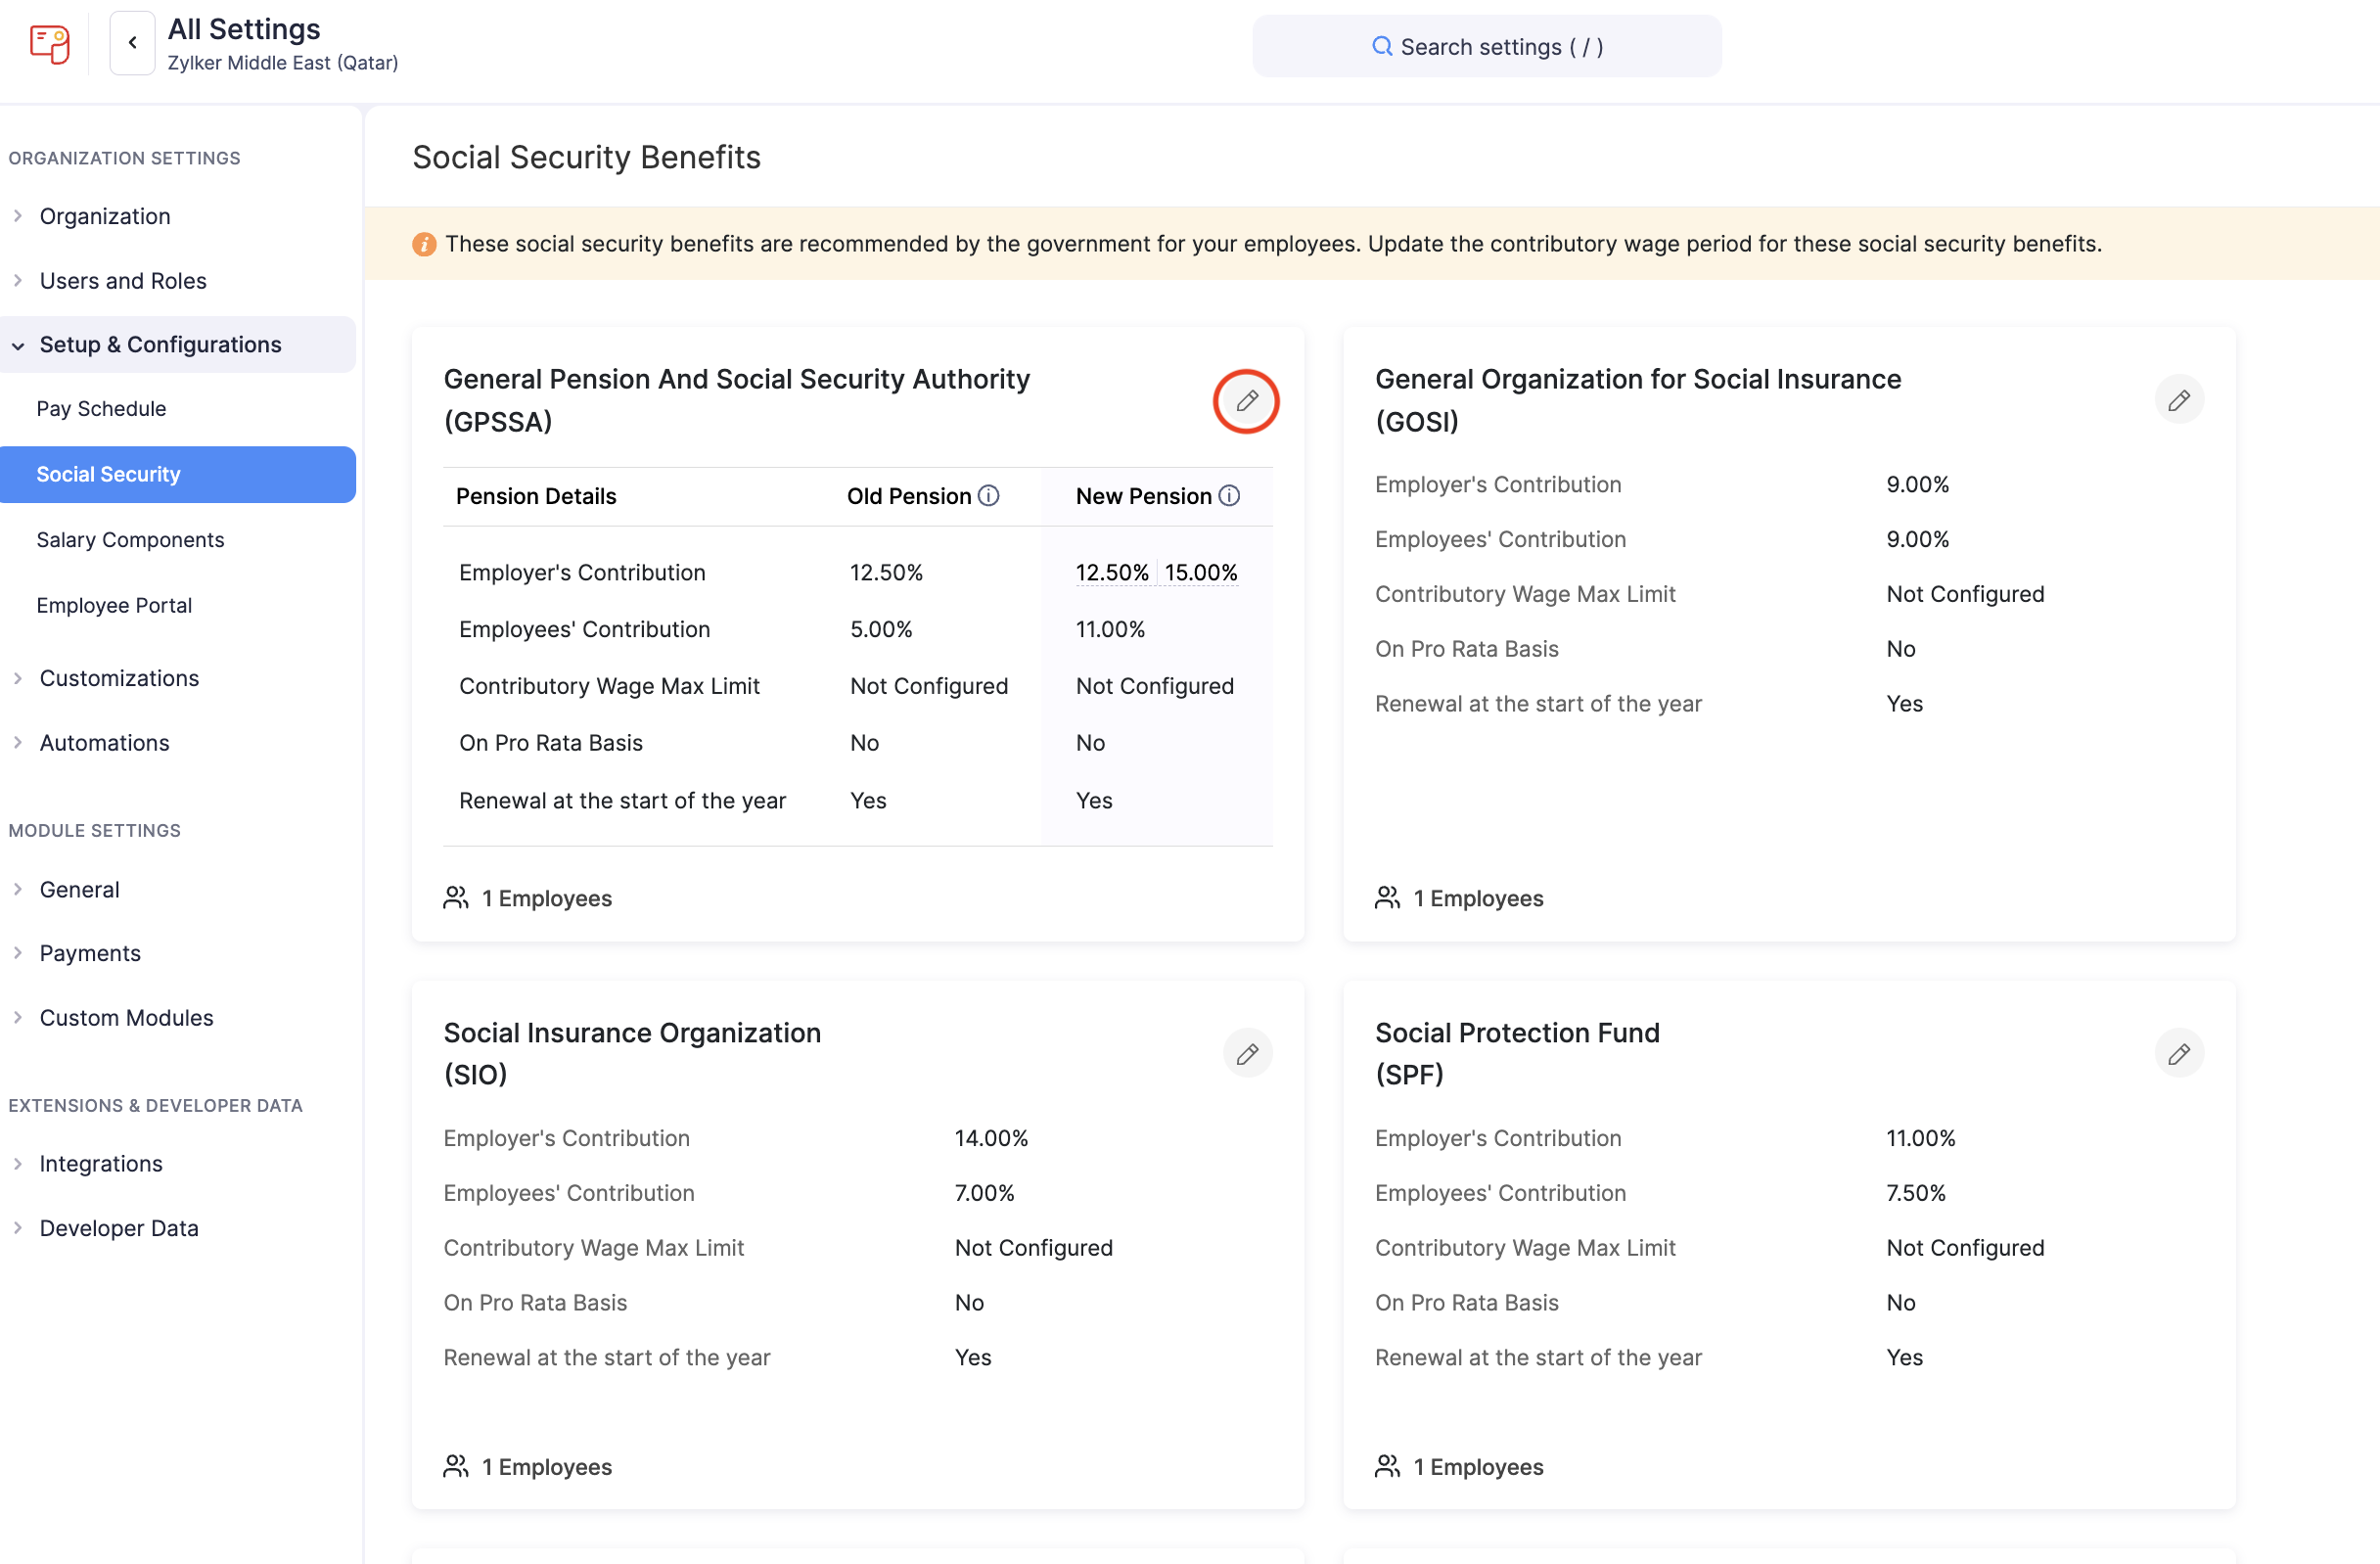
Task: Collapse Setup & Configurations section
Action: pyautogui.click(x=160, y=345)
